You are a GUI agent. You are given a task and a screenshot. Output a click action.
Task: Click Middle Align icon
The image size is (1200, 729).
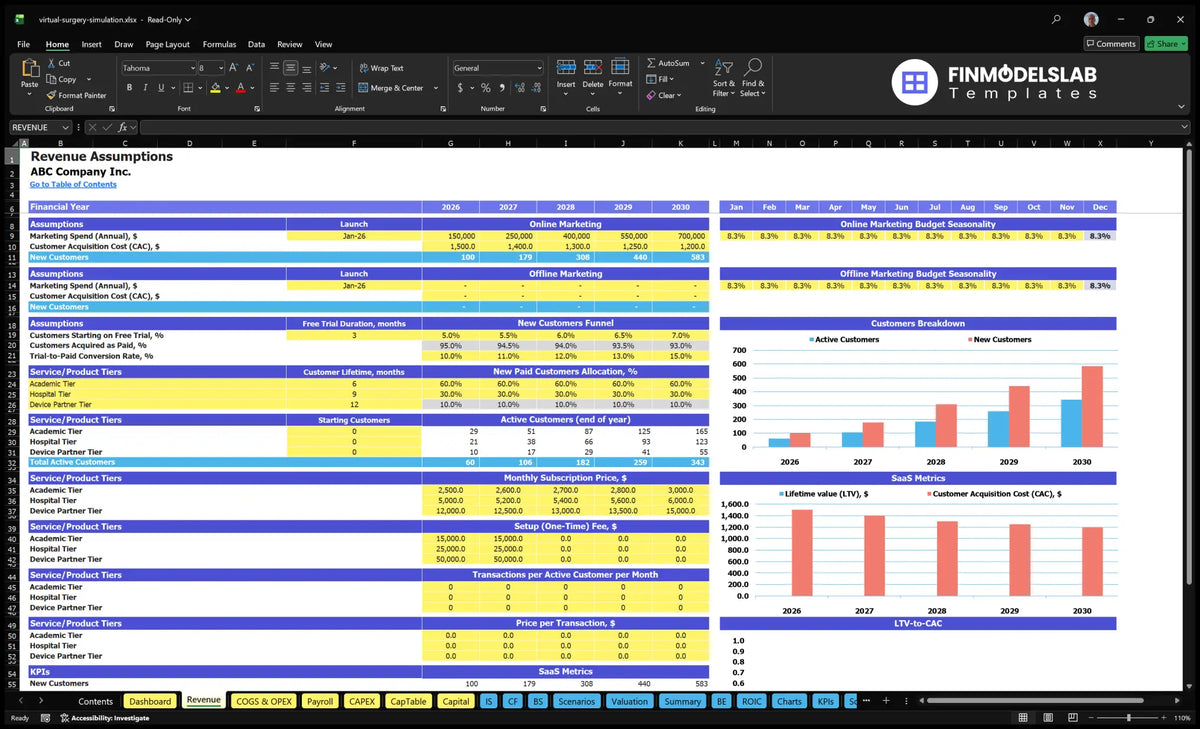pos(290,68)
